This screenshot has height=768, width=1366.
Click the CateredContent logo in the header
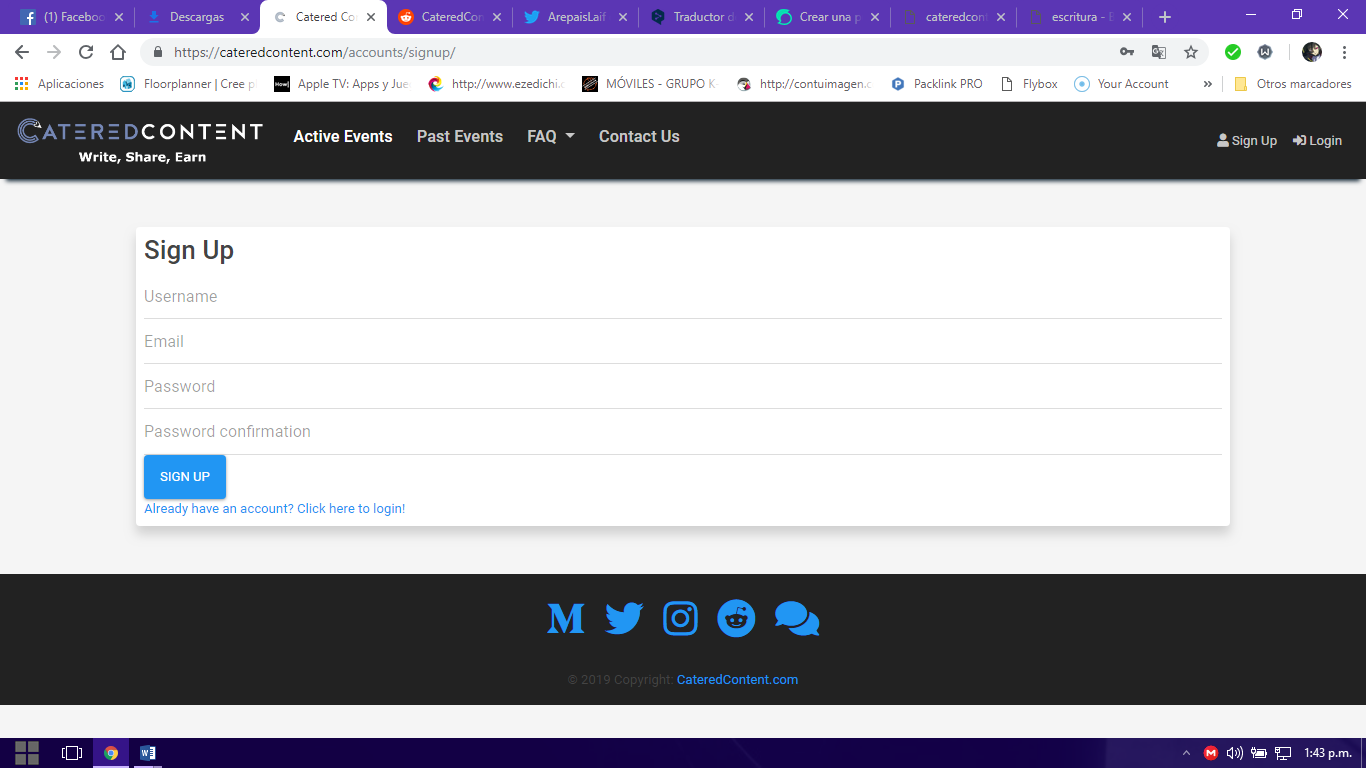click(140, 141)
